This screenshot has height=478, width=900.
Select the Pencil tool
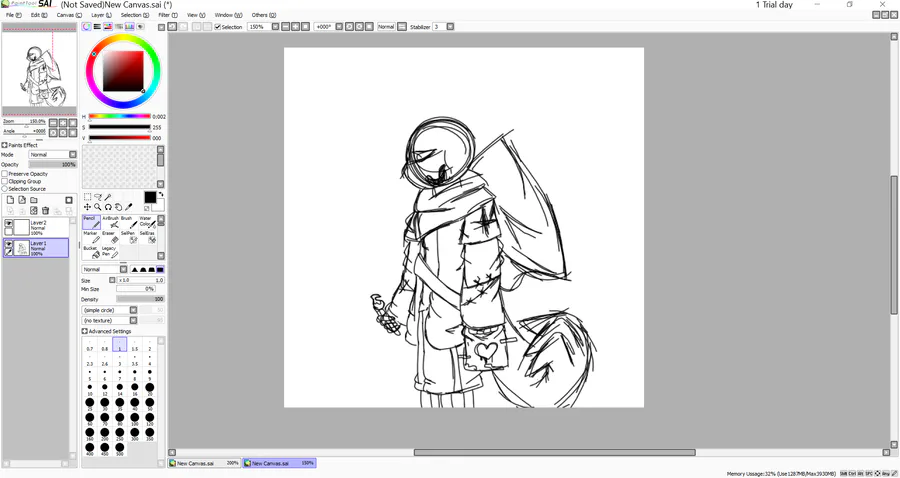91,223
